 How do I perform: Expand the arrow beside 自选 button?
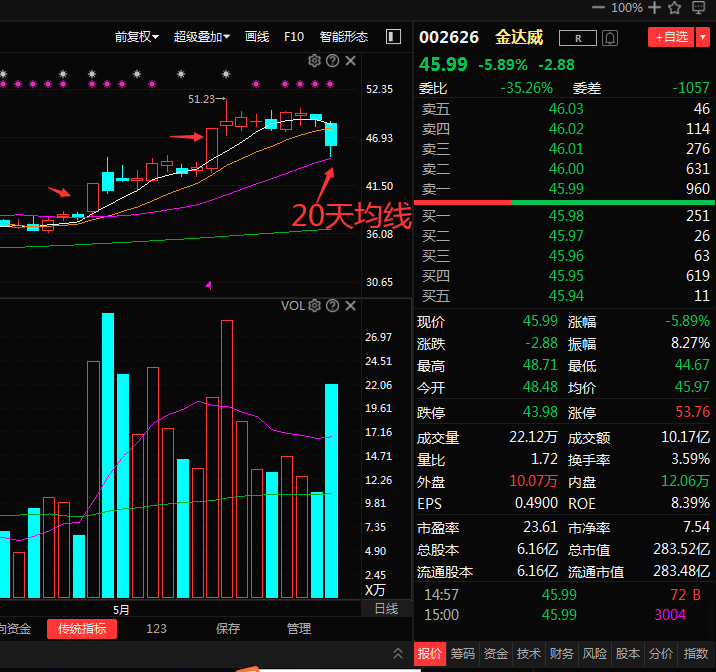click(703, 37)
